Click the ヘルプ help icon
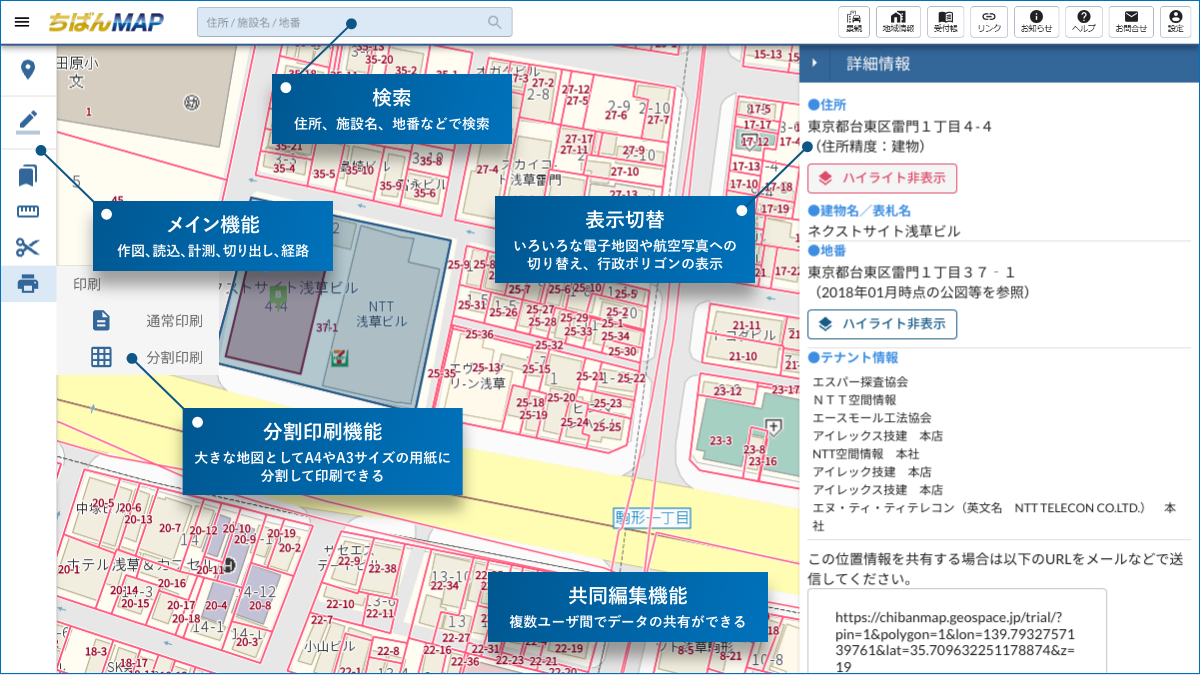The image size is (1200, 680). [1082, 21]
